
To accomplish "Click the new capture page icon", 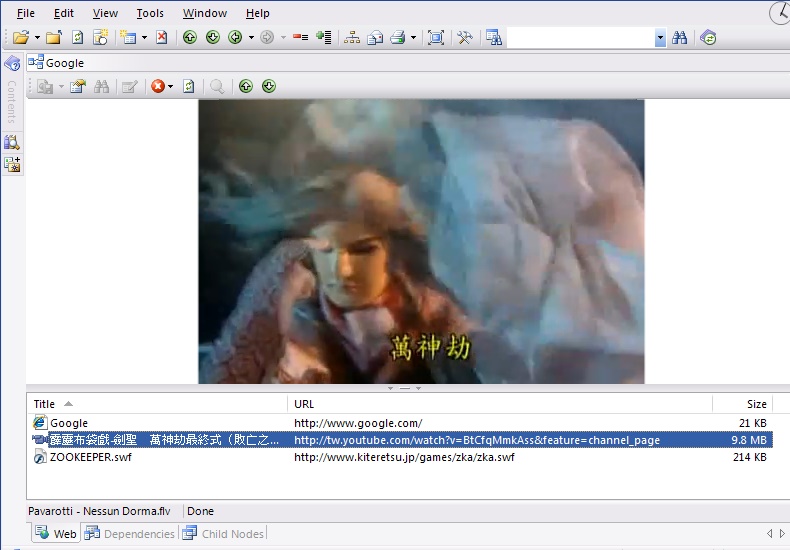I will coord(101,37).
